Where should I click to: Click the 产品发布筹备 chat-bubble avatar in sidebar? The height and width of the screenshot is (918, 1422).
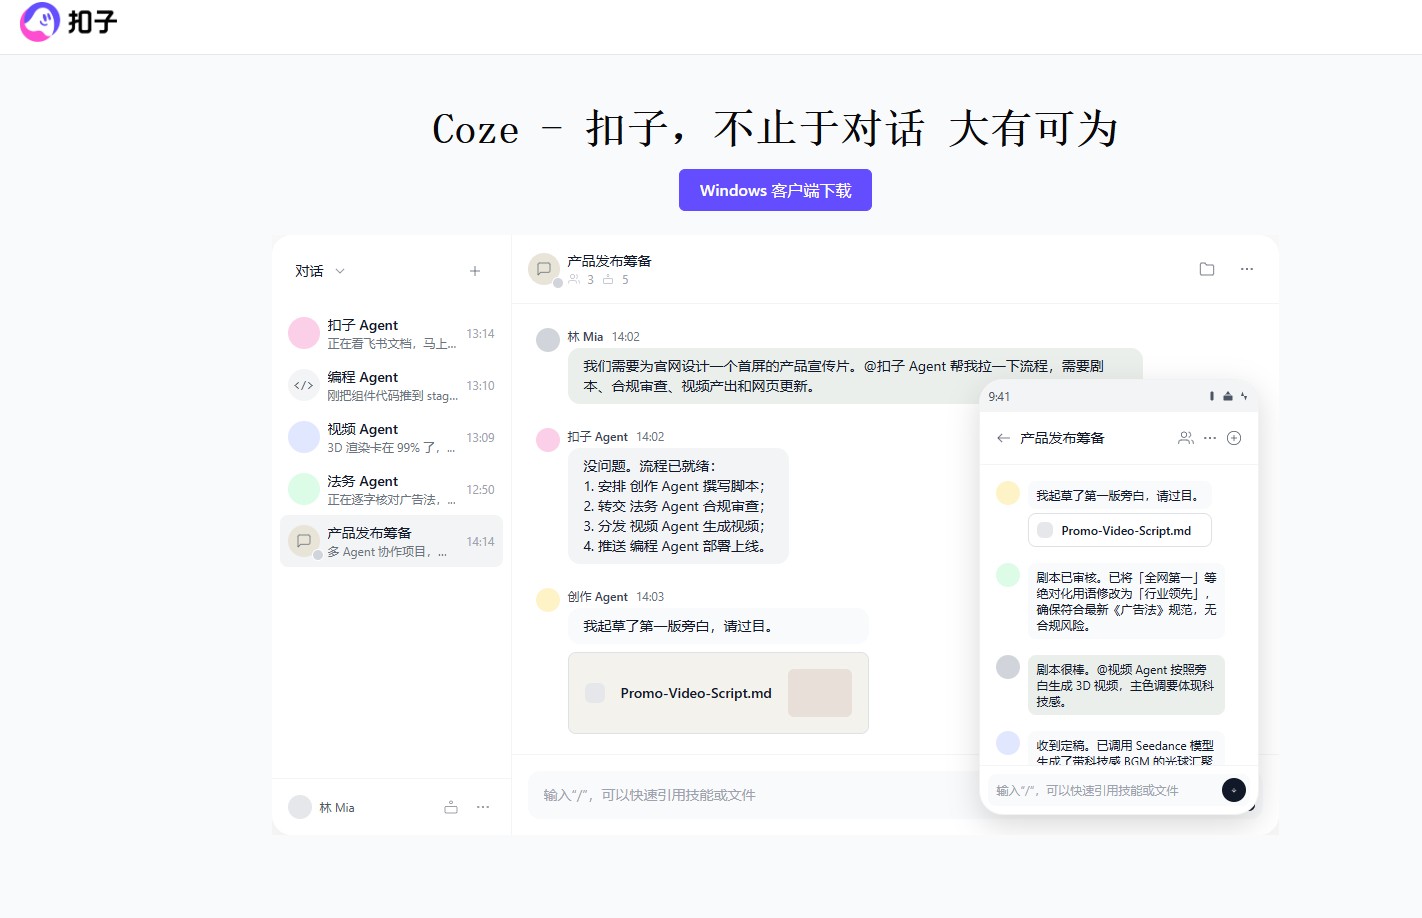tap(304, 541)
